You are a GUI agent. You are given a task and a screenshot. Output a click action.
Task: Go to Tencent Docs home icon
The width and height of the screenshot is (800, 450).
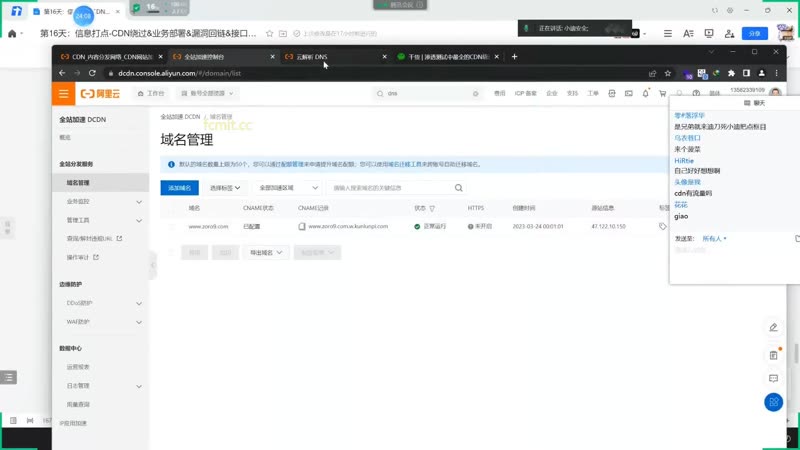click(12, 34)
